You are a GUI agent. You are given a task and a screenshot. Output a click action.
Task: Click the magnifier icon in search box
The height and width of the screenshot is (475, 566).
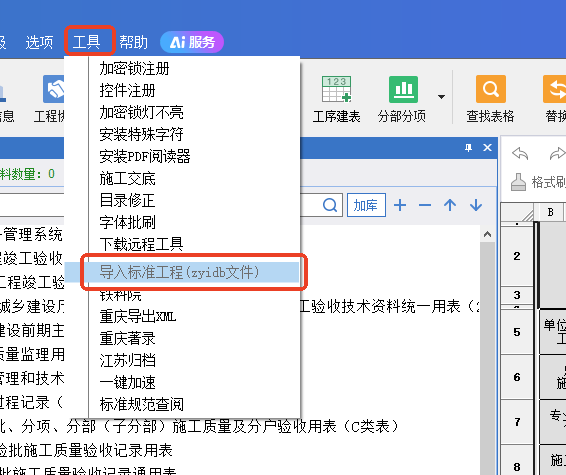coord(330,205)
